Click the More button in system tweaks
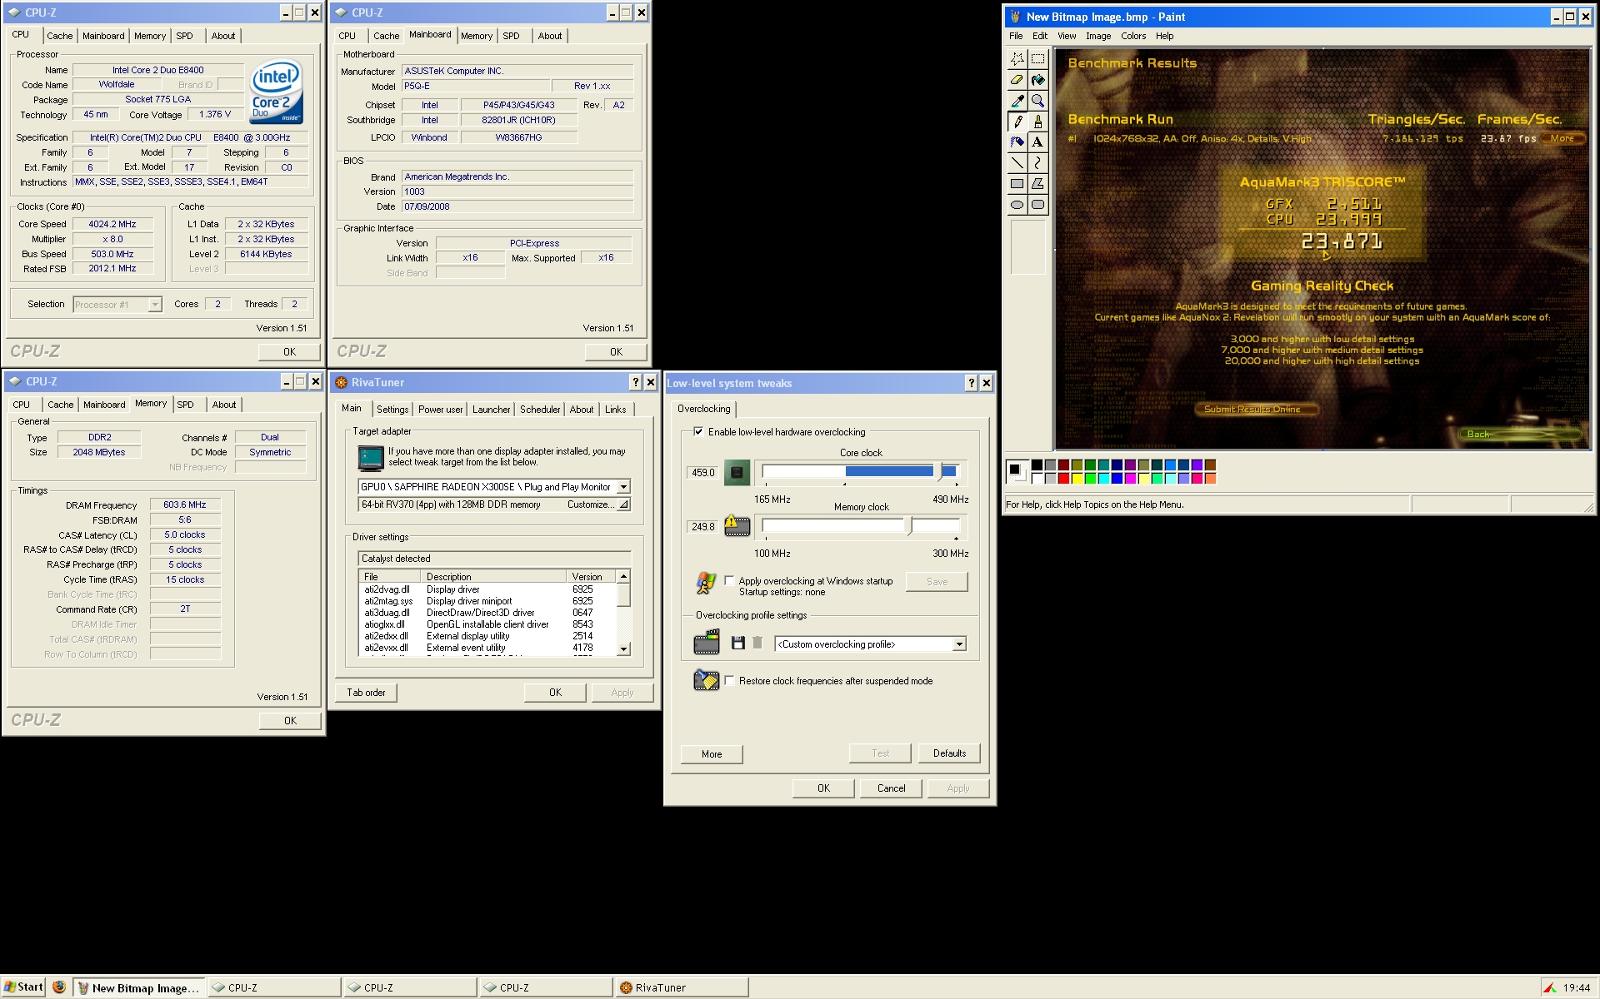This screenshot has width=1600, height=999. click(711, 754)
